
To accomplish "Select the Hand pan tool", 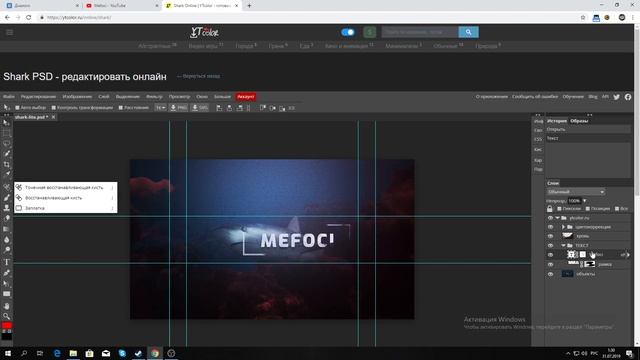I will pyautogui.click(x=7, y=306).
